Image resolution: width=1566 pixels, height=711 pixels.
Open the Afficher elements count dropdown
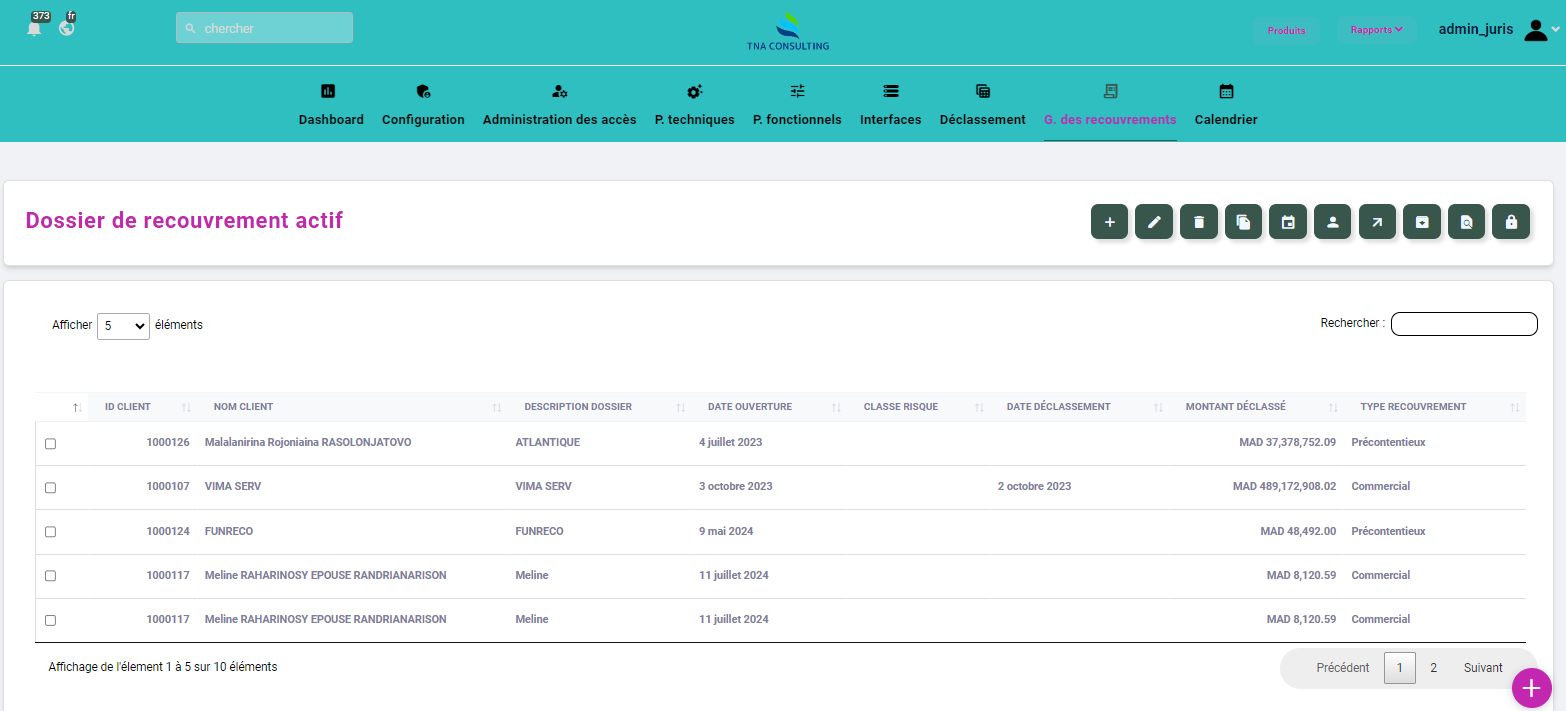pos(123,326)
